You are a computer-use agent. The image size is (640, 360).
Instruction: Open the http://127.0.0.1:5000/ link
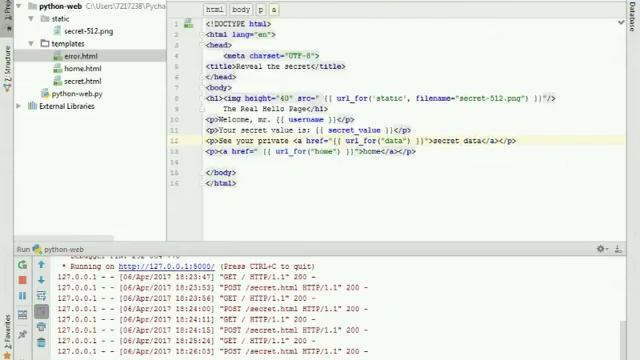(x=167, y=267)
